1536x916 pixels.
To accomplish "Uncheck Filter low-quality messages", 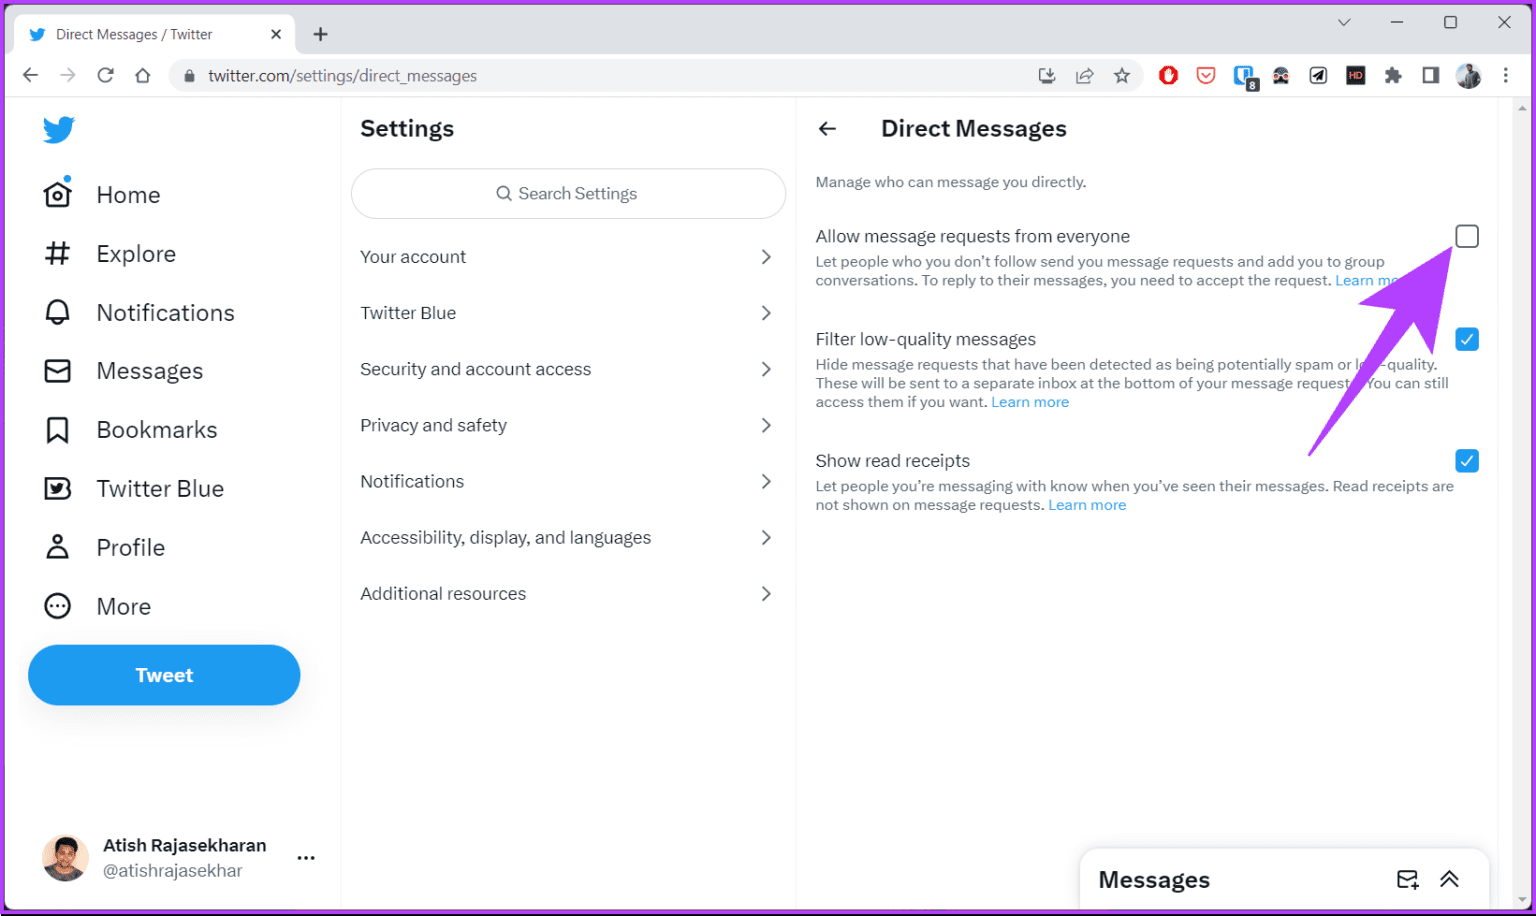I will [1467, 339].
